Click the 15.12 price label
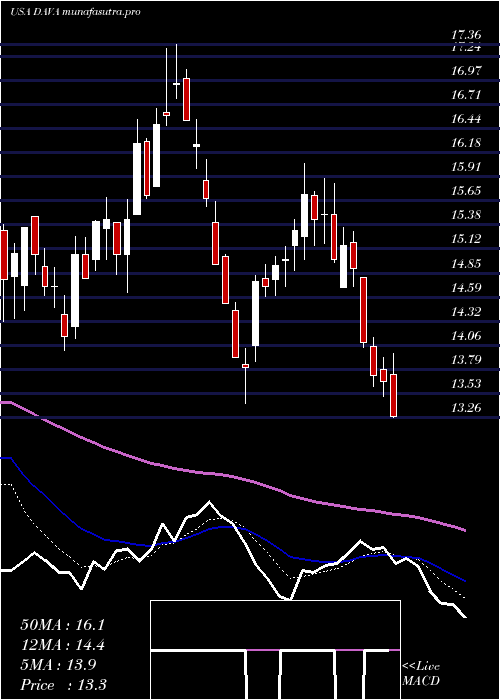Viewport: 500px width, 700px height. [x=466, y=239]
